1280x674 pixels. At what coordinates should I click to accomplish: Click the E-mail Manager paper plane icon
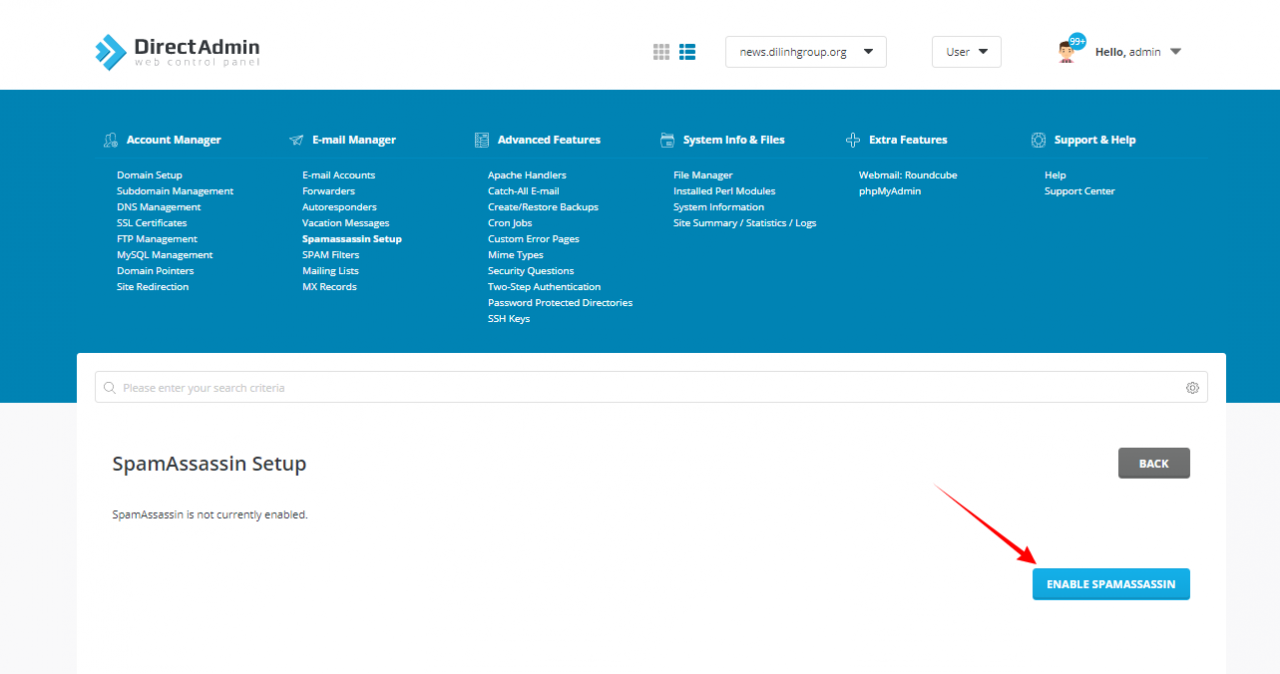[296, 140]
